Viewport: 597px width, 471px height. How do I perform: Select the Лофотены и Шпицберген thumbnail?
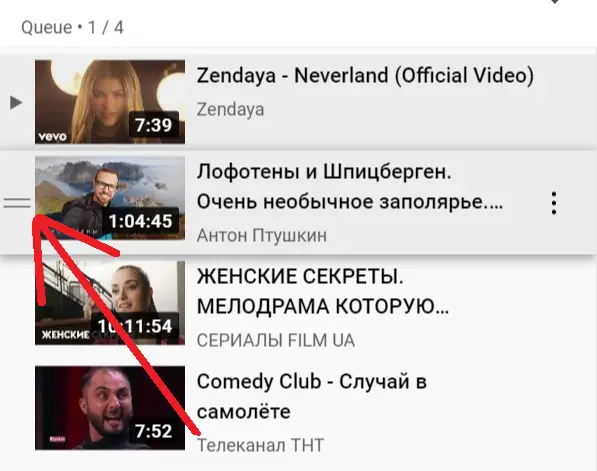point(110,198)
